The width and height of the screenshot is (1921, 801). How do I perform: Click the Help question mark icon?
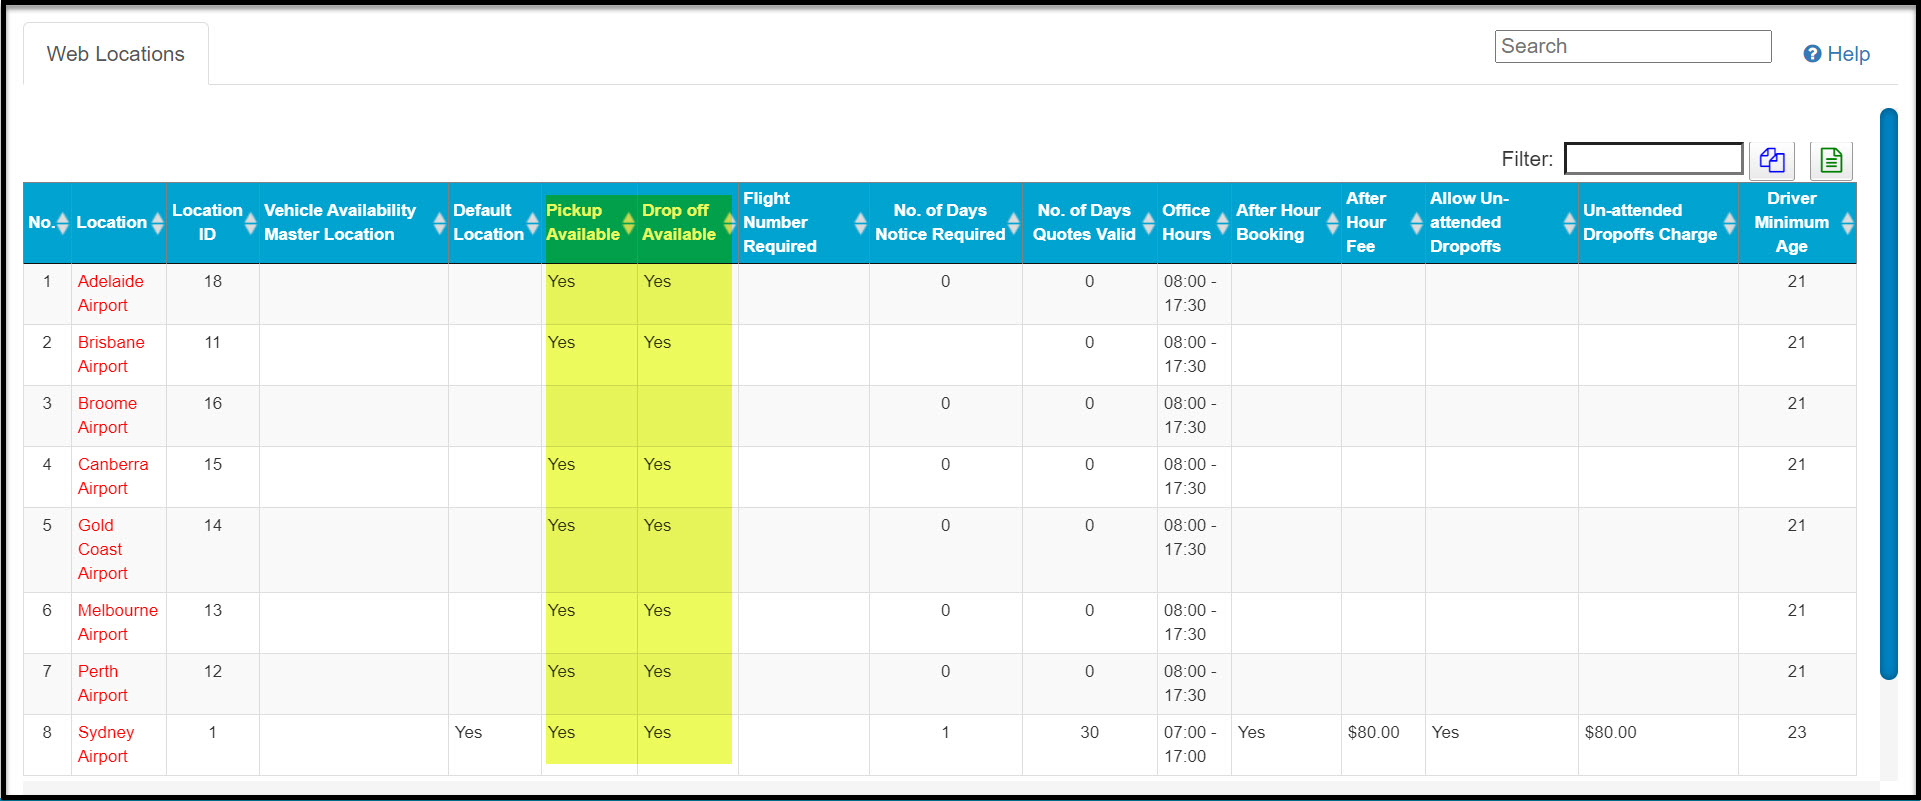click(1812, 54)
